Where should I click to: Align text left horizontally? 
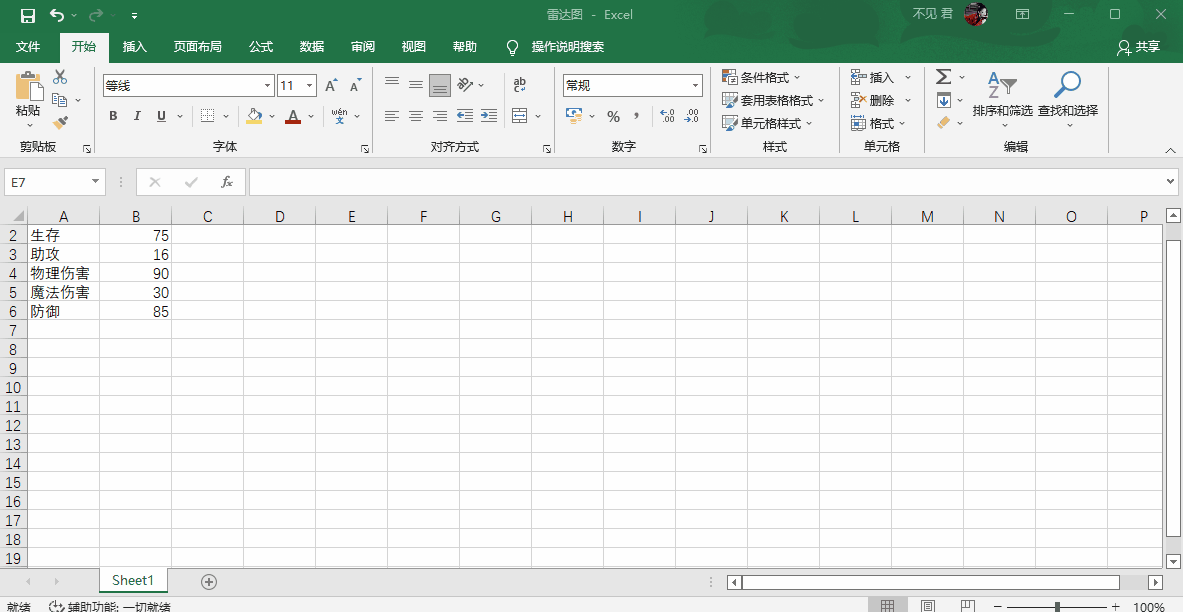(x=392, y=116)
